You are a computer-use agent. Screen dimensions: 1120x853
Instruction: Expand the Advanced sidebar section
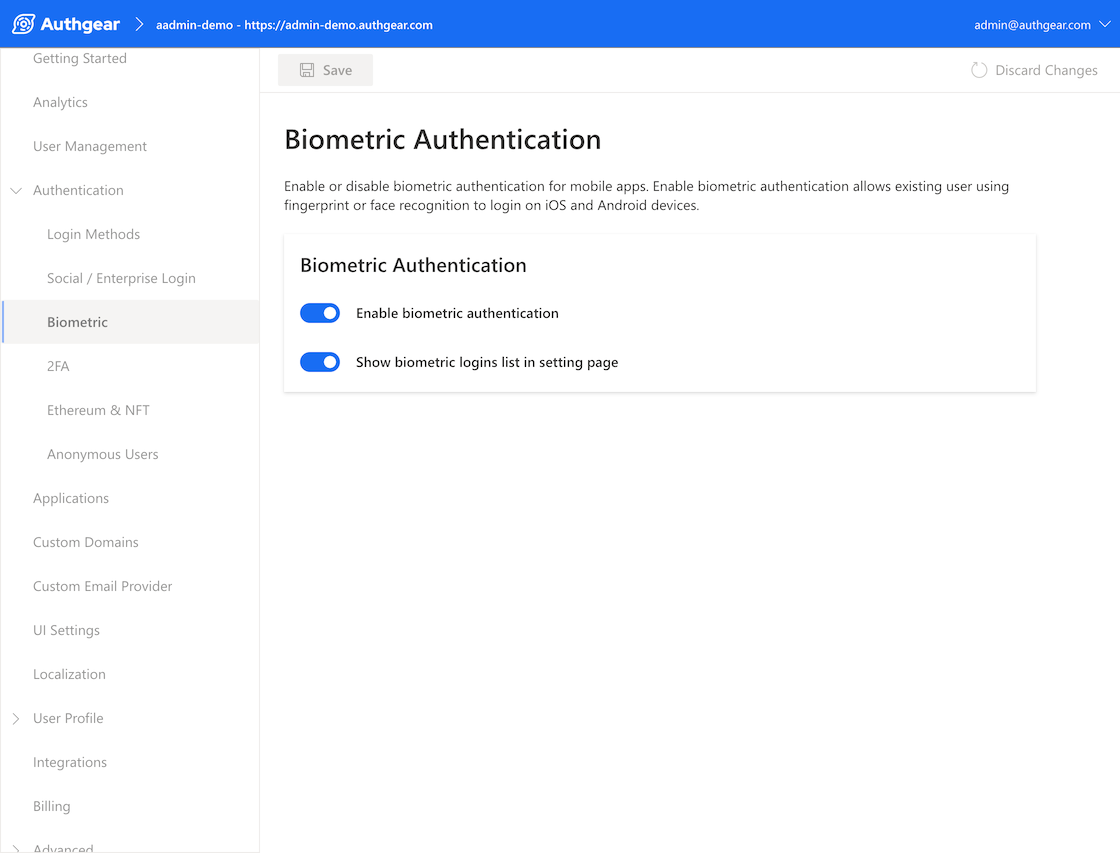pyautogui.click(x=16, y=847)
